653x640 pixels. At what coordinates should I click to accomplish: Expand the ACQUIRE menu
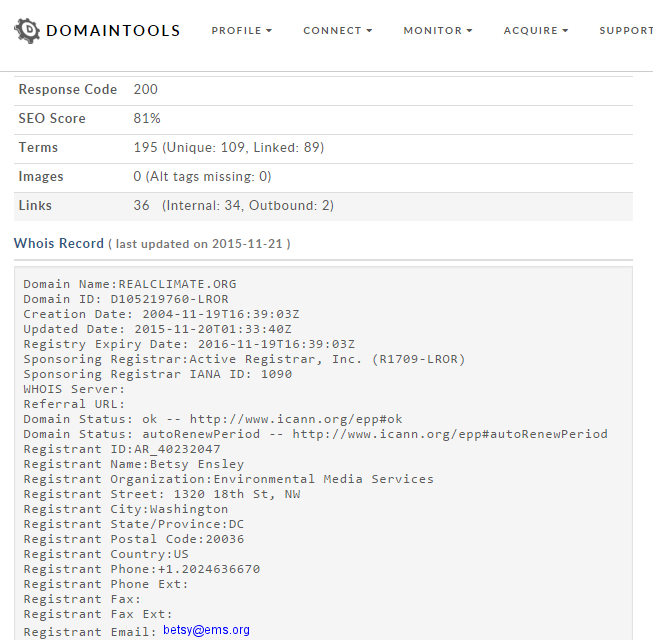536,31
